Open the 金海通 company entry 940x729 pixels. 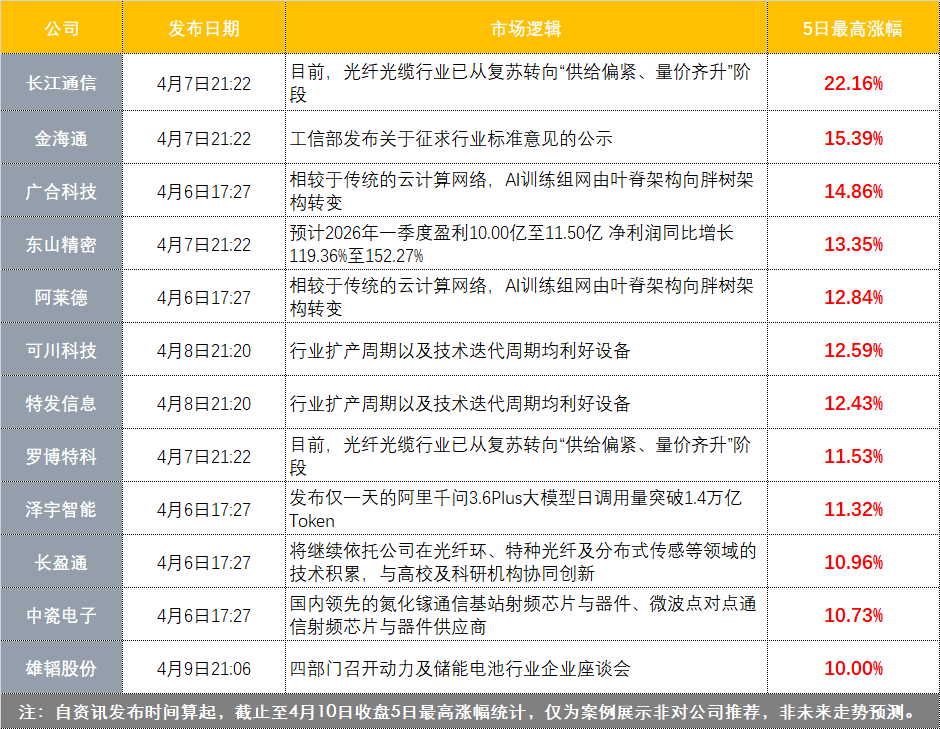point(61,138)
